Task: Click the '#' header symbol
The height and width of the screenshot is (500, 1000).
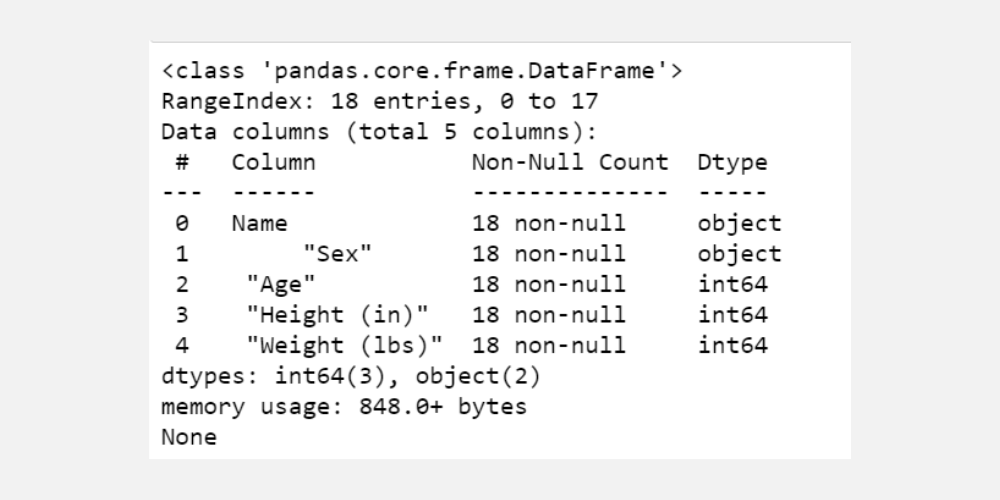Action: [x=182, y=162]
